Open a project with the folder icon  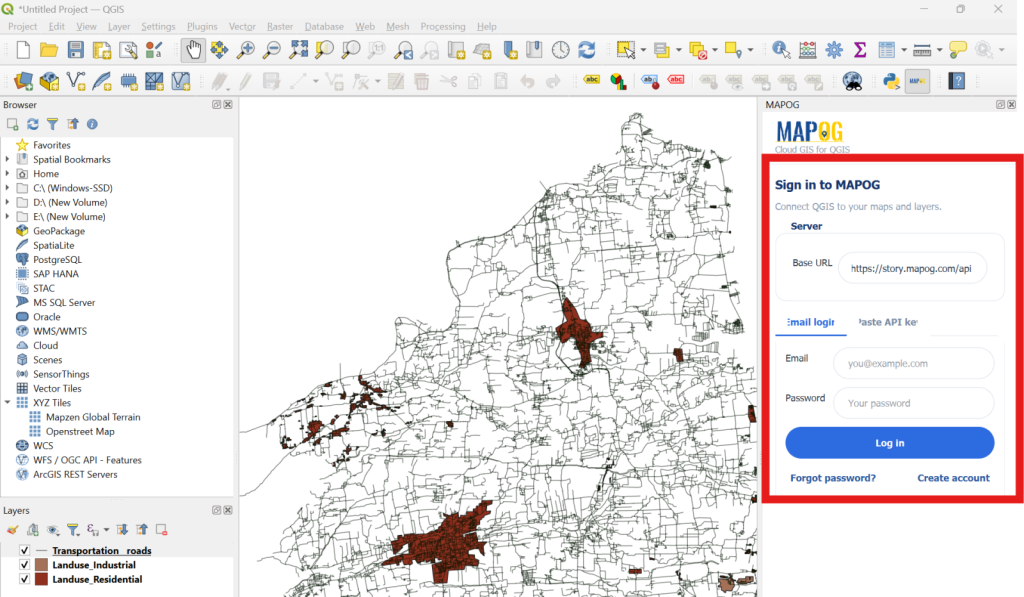[49, 50]
